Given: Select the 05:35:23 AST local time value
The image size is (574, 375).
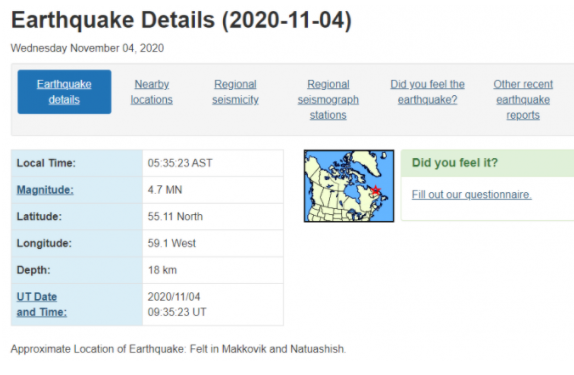Looking at the screenshot, I should pos(180,163).
